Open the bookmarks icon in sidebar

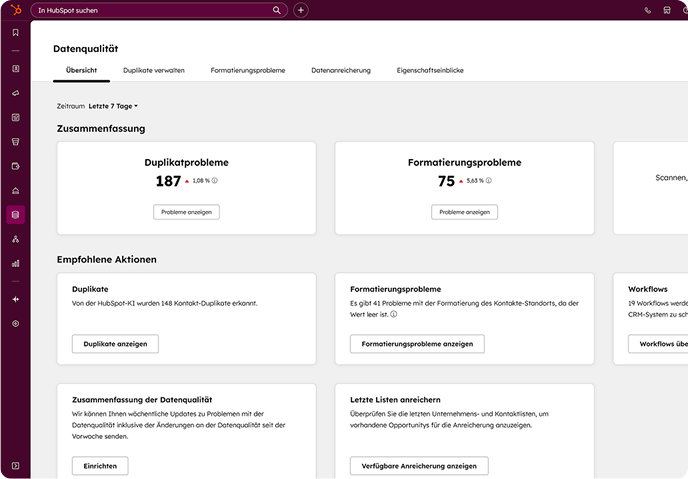(x=15, y=33)
